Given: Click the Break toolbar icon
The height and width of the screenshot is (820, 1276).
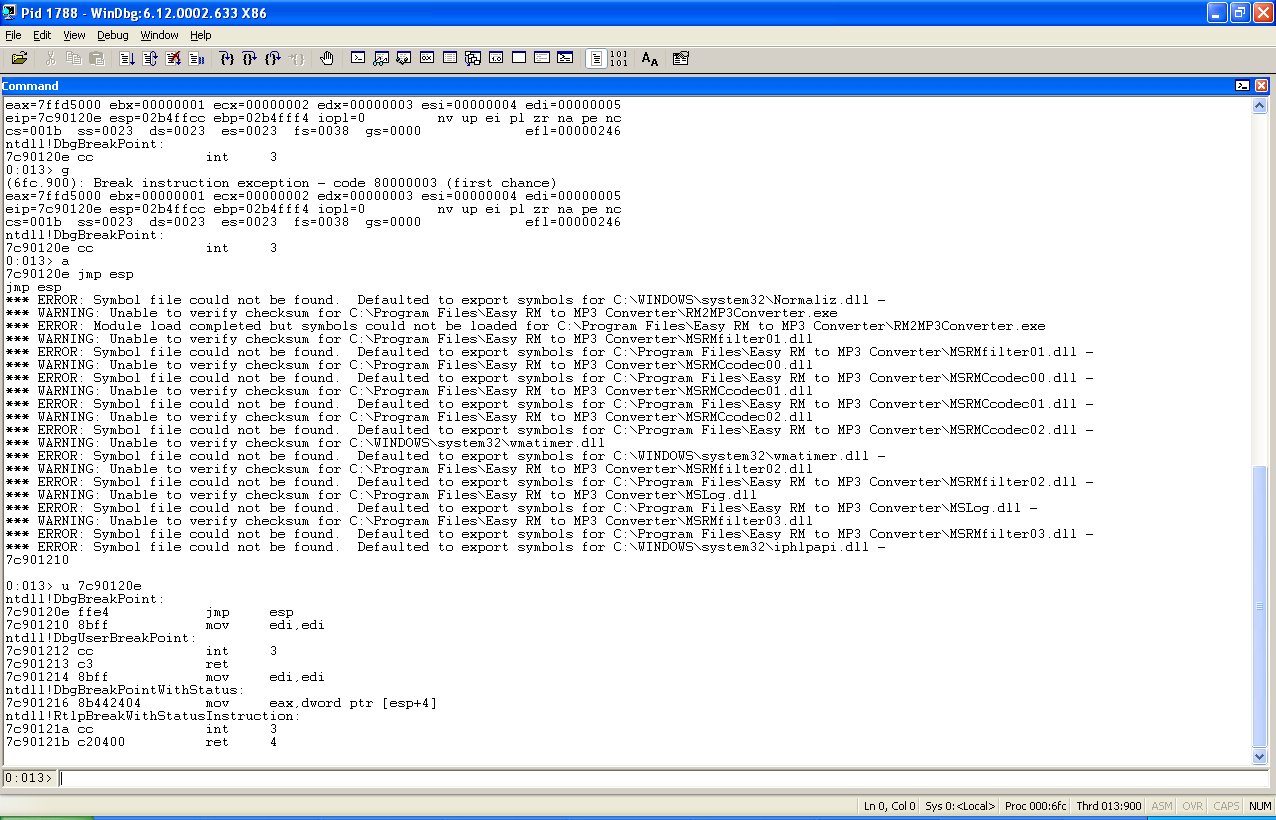Looking at the screenshot, I should tap(197, 59).
